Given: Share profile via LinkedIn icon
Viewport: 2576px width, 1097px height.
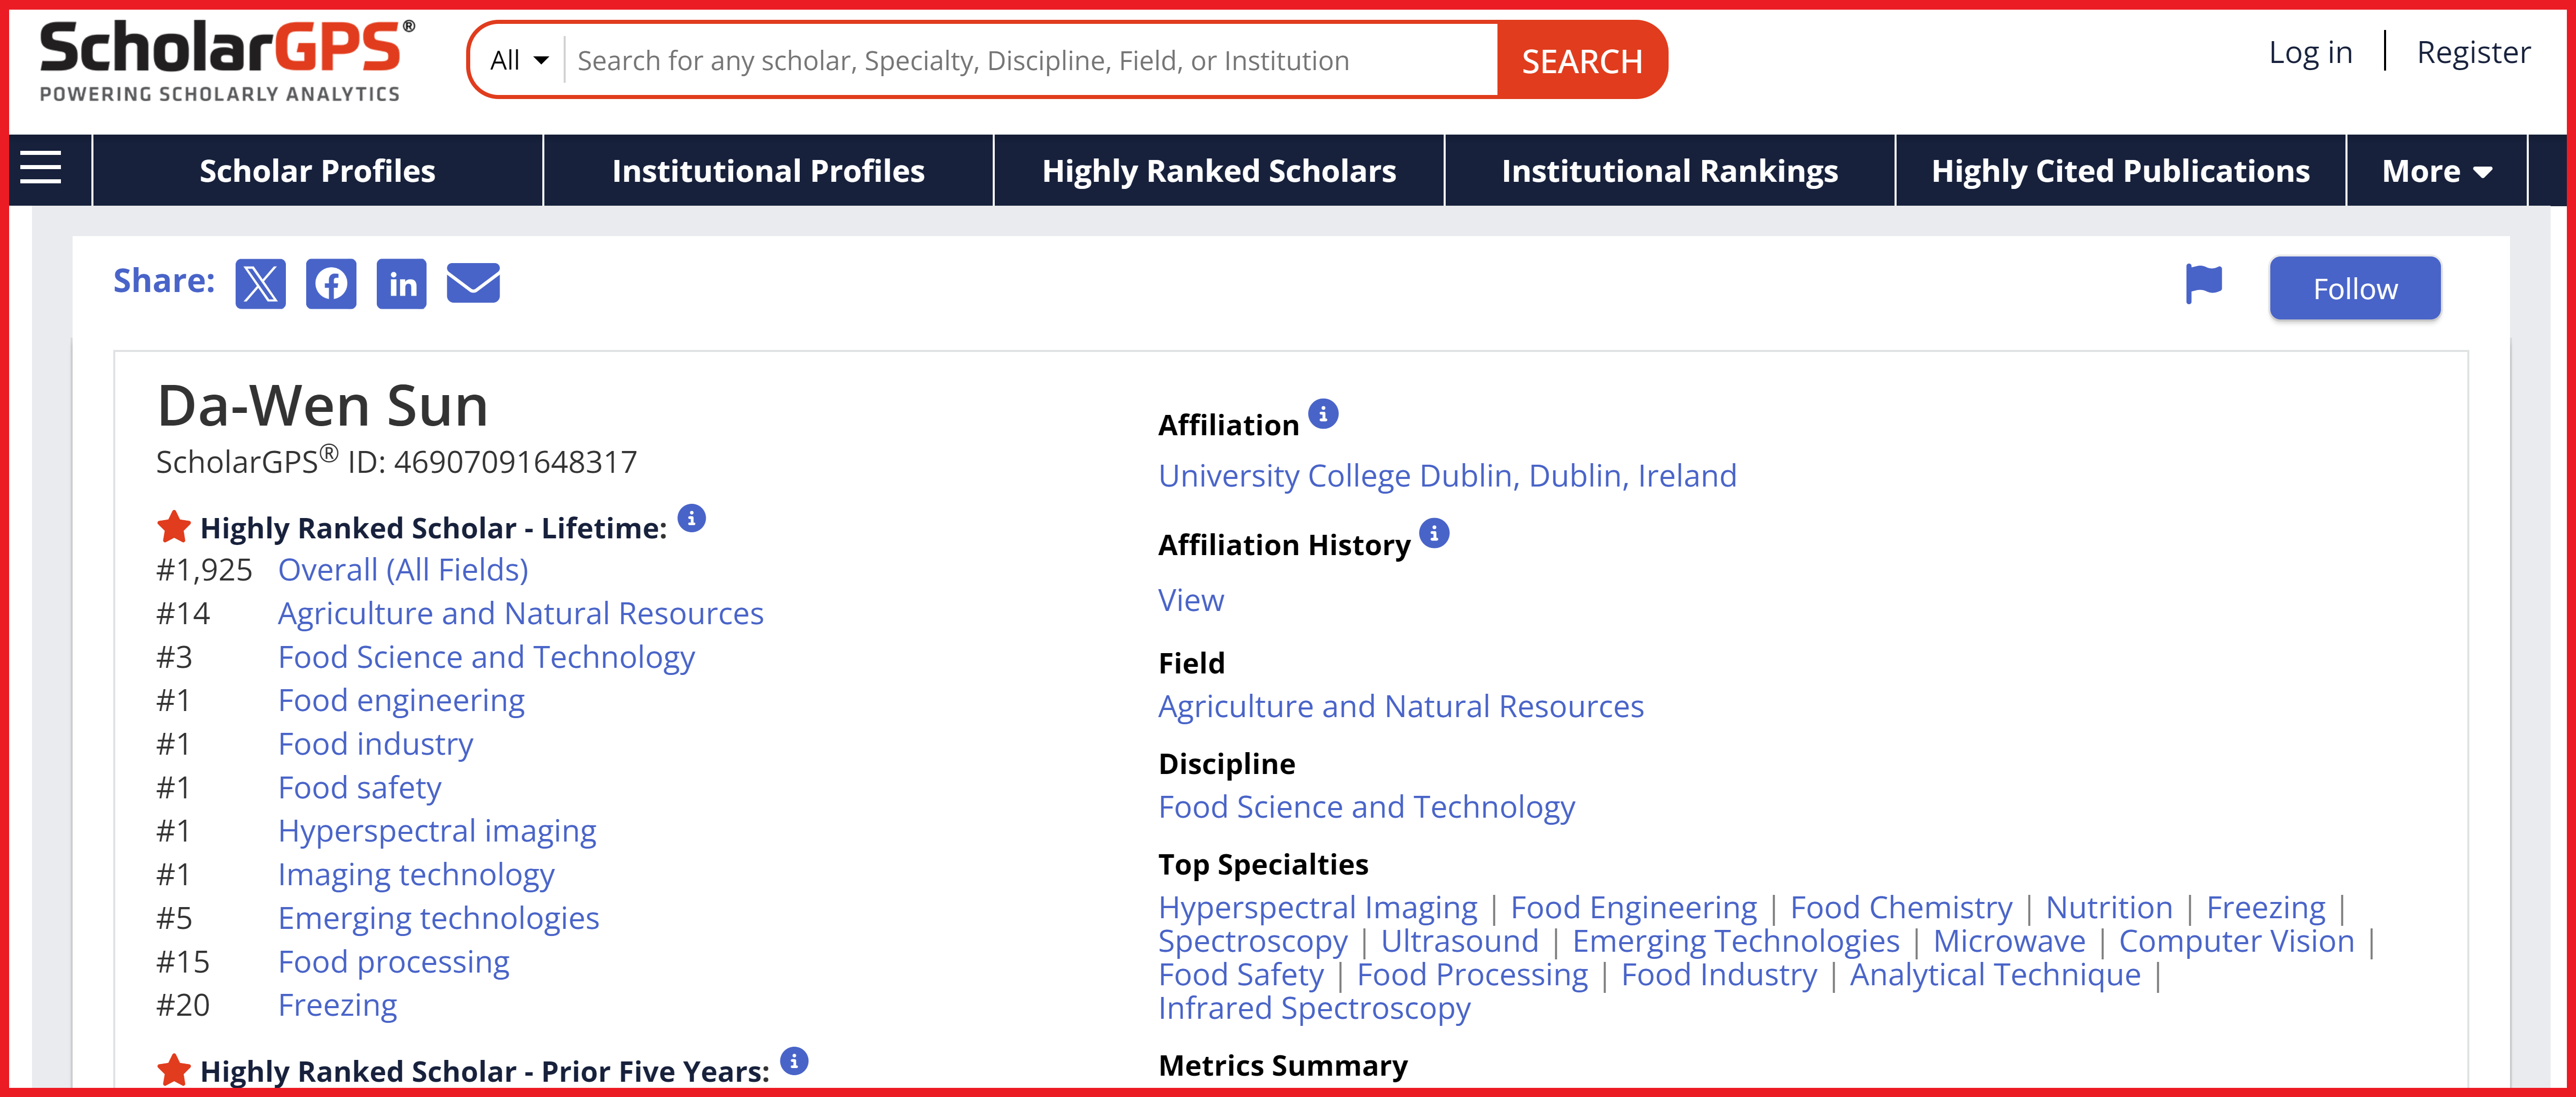Looking at the screenshot, I should click(402, 284).
